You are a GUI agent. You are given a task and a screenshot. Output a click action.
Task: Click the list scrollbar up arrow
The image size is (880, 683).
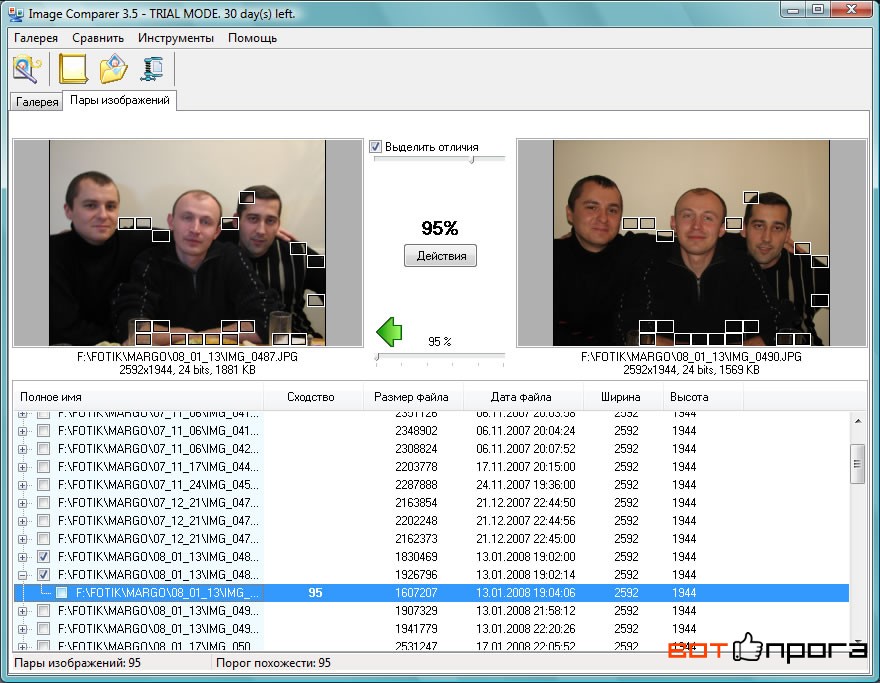(x=858, y=421)
